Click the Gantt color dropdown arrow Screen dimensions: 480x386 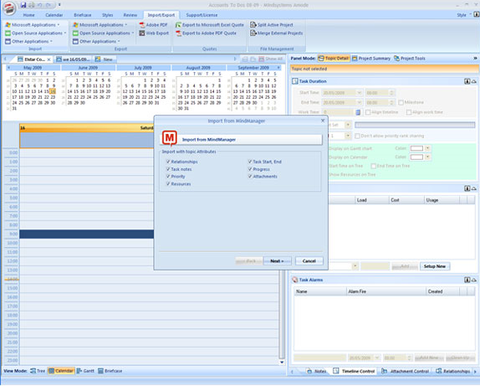pos(428,148)
